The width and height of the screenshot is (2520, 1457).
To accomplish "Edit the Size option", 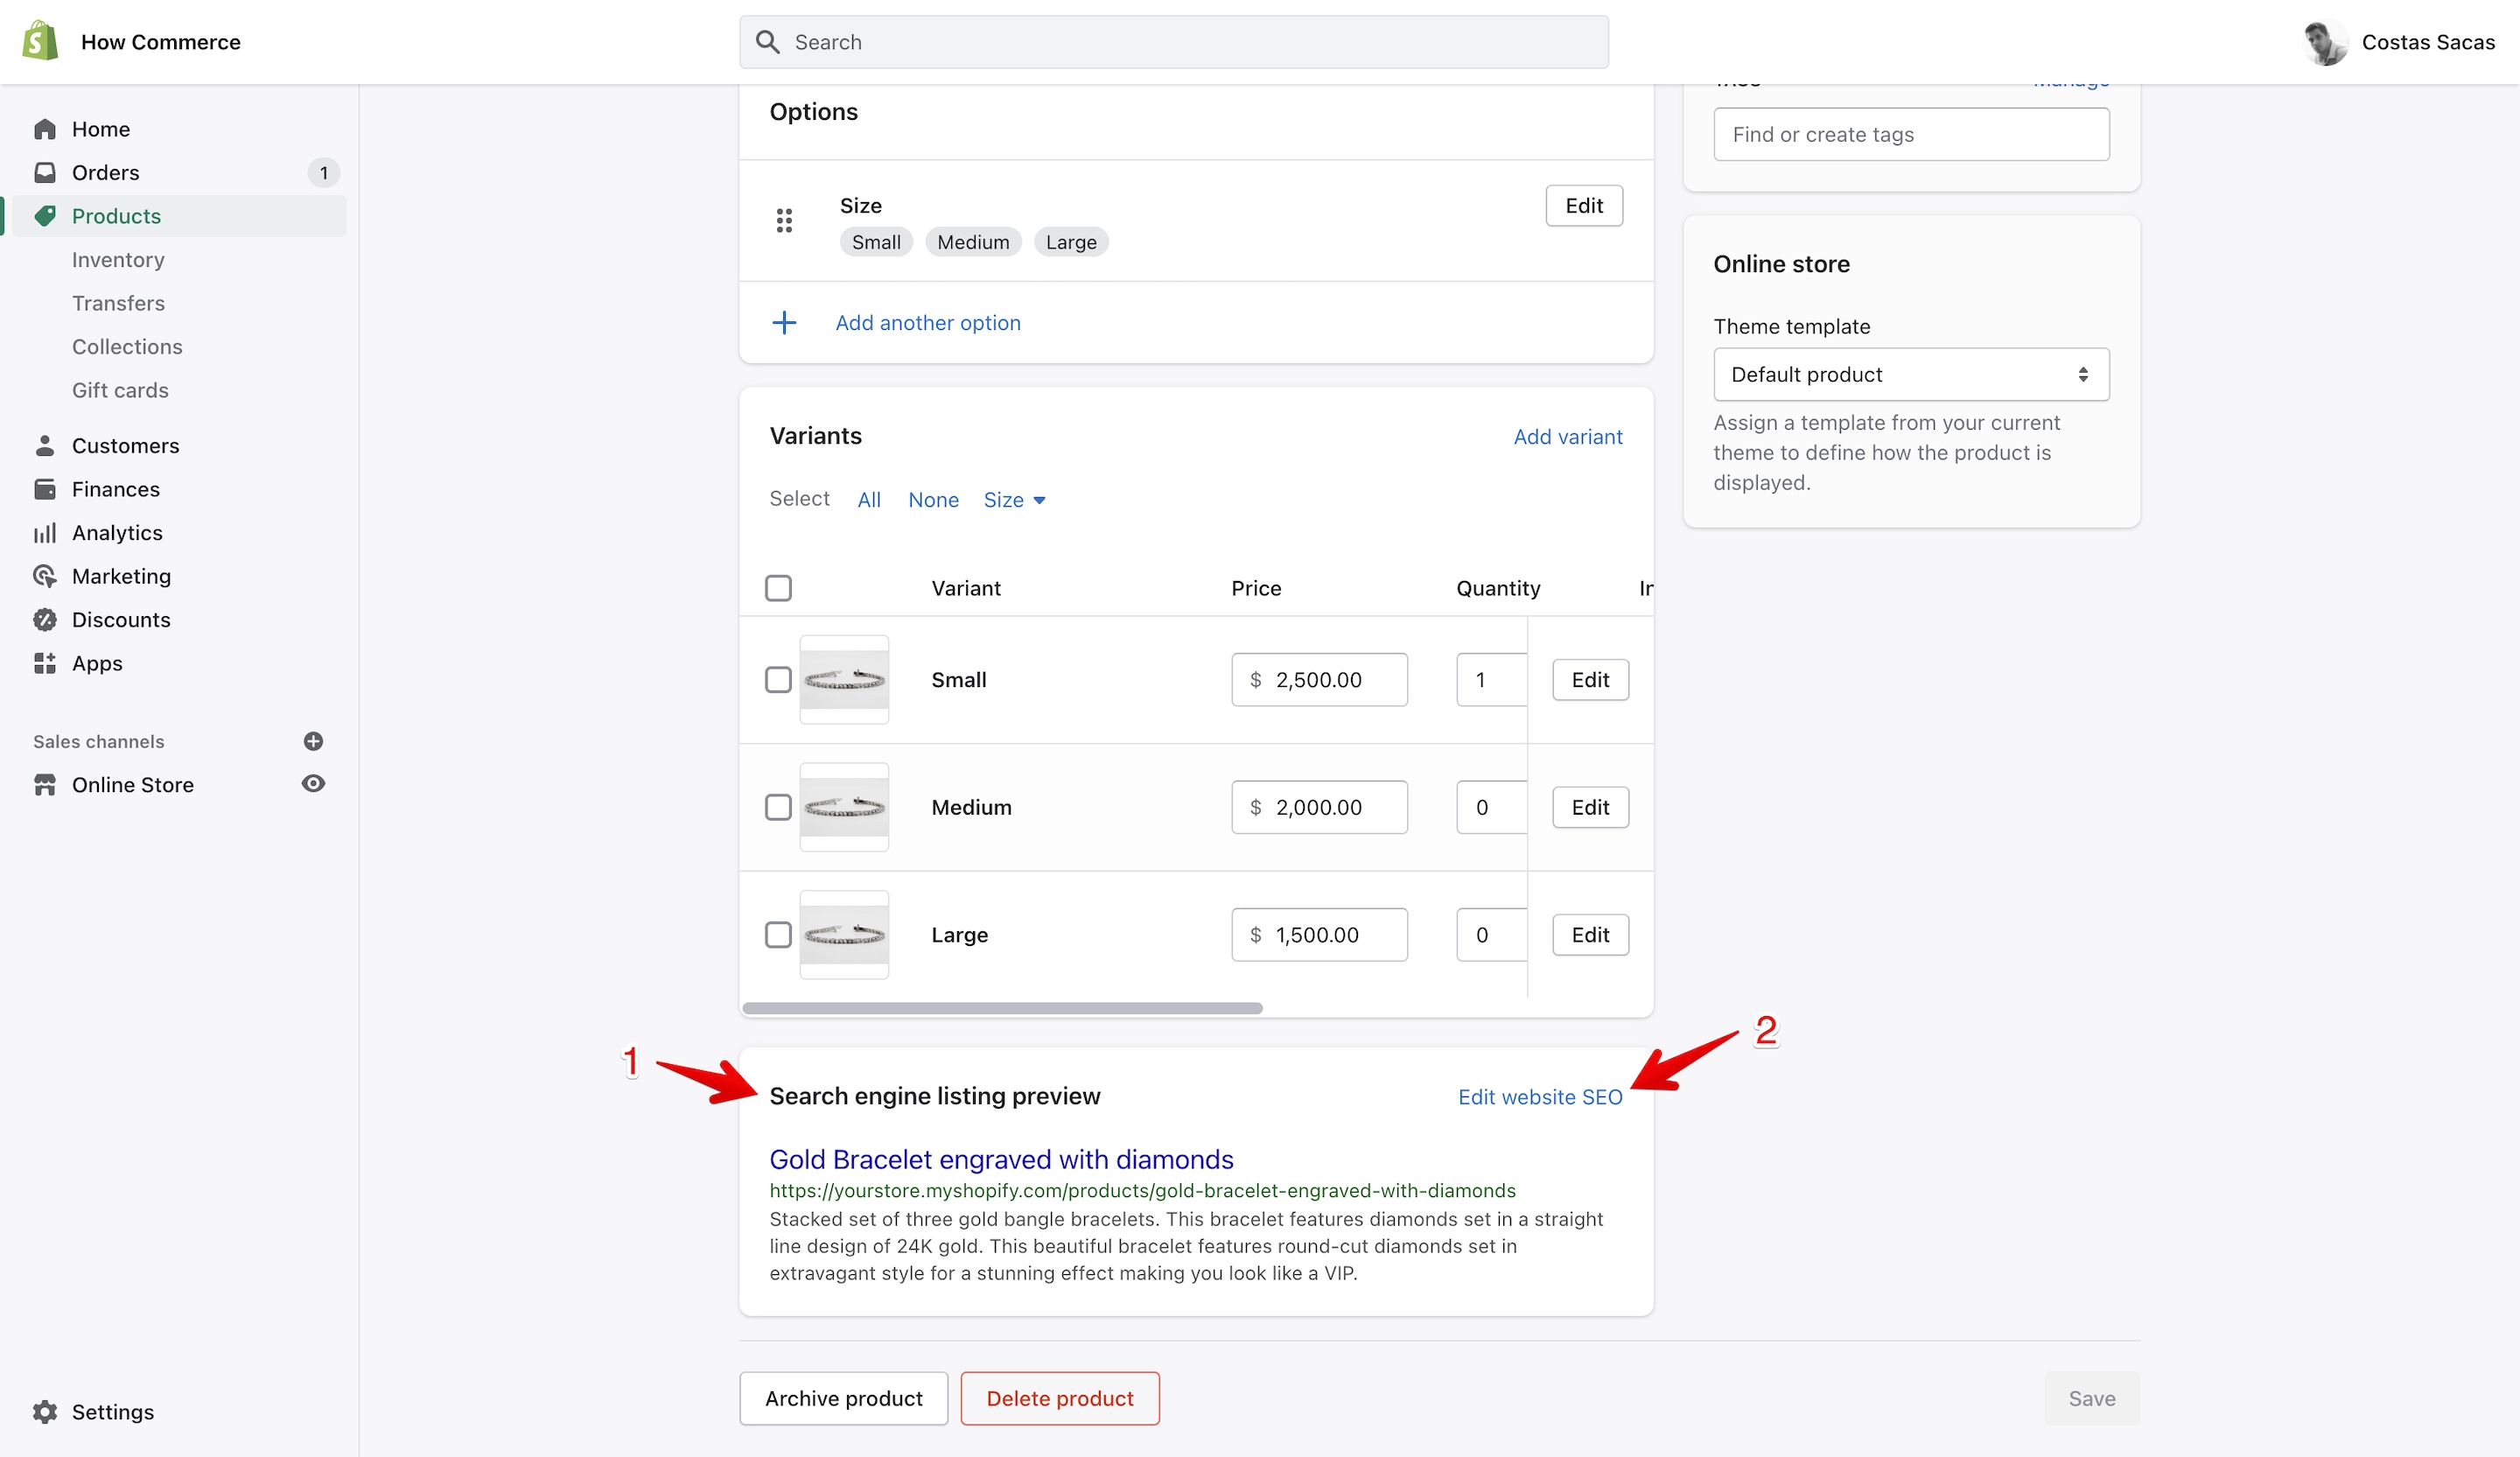I will [x=1584, y=205].
